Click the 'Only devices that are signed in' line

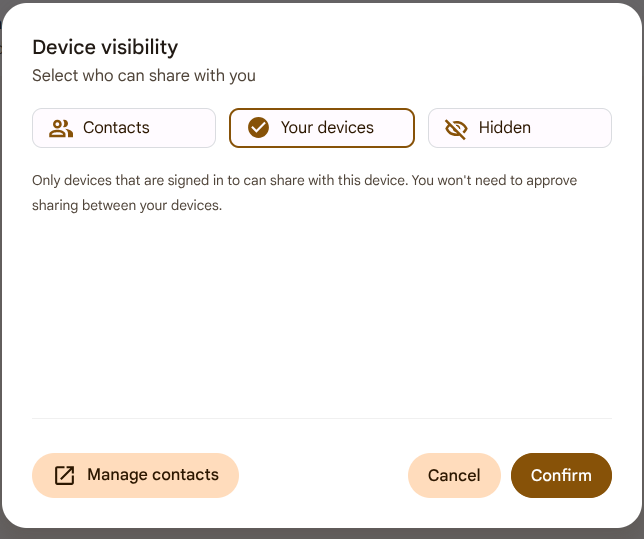click(x=304, y=181)
